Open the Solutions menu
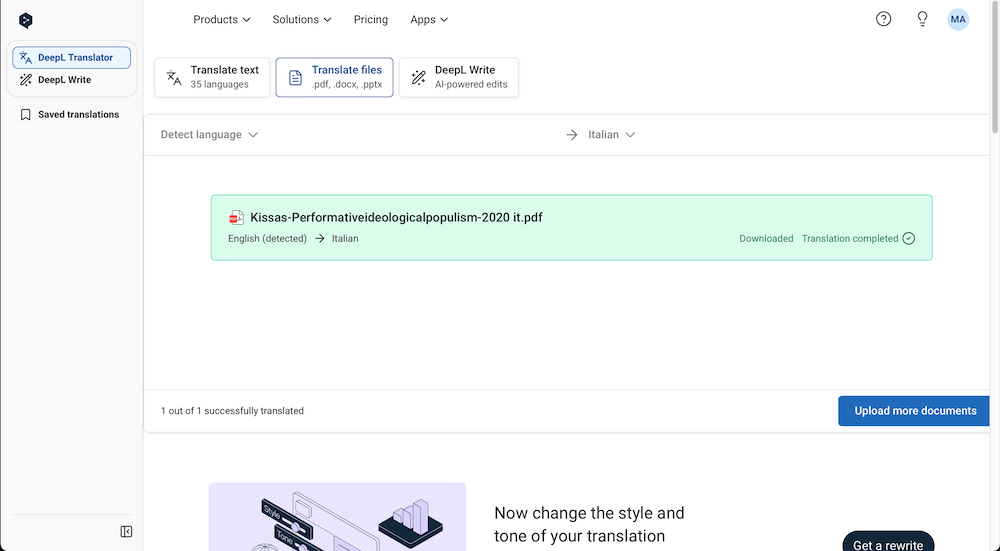The height and width of the screenshot is (551, 1000). tap(302, 20)
